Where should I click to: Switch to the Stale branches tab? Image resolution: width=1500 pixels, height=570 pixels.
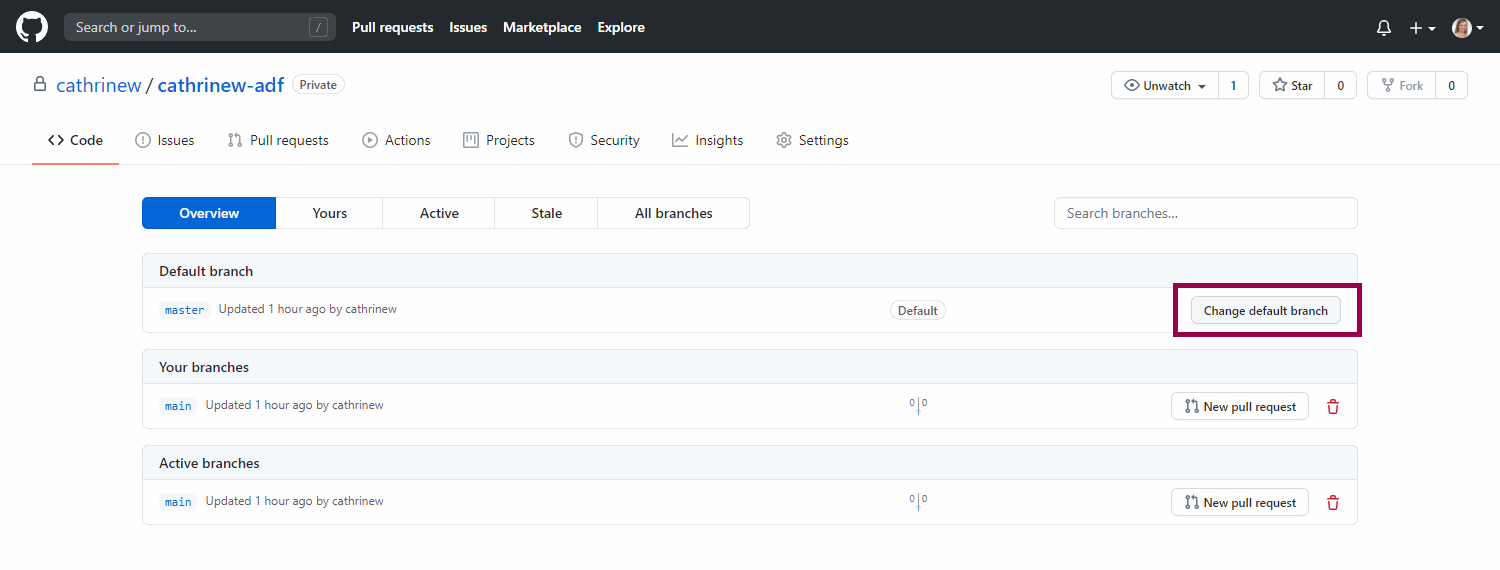coord(546,213)
